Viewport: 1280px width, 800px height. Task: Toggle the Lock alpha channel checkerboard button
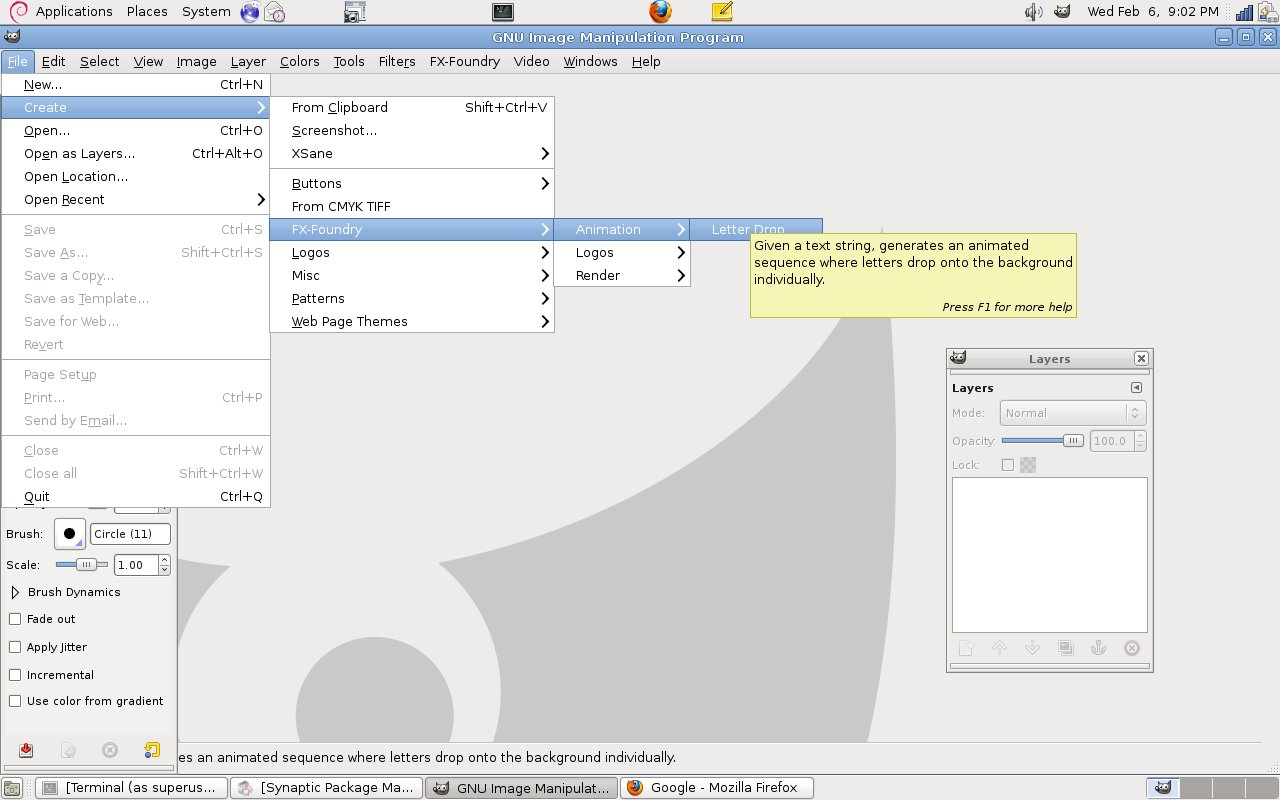[x=1028, y=465]
